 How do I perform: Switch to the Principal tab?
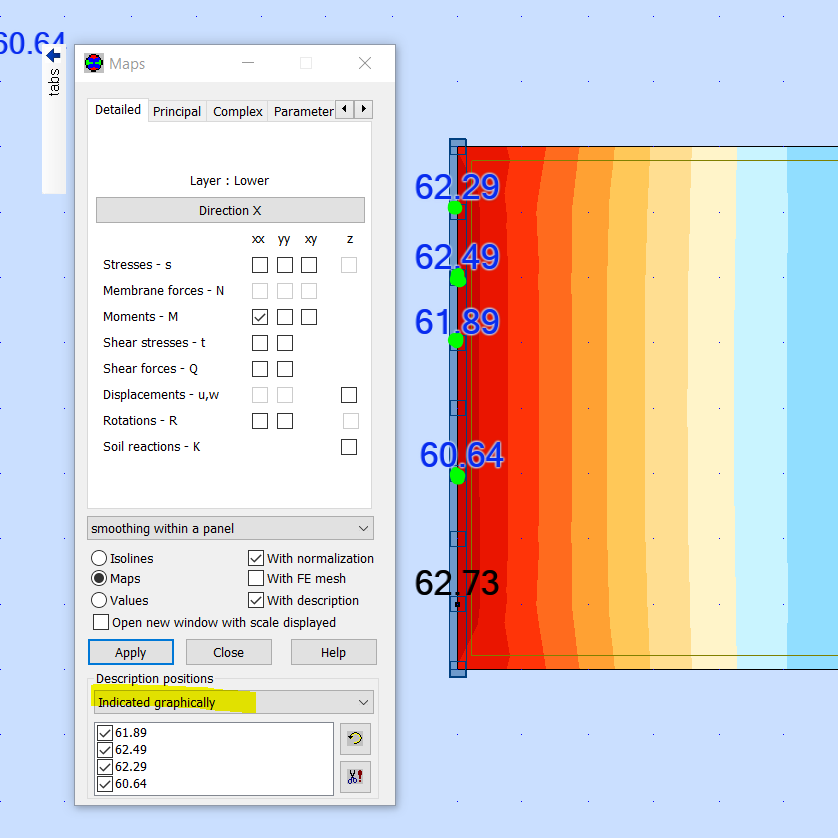pos(177,111)
